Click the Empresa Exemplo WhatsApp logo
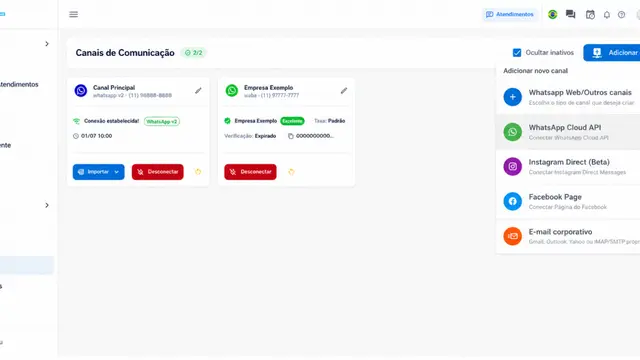 point(232,91)
